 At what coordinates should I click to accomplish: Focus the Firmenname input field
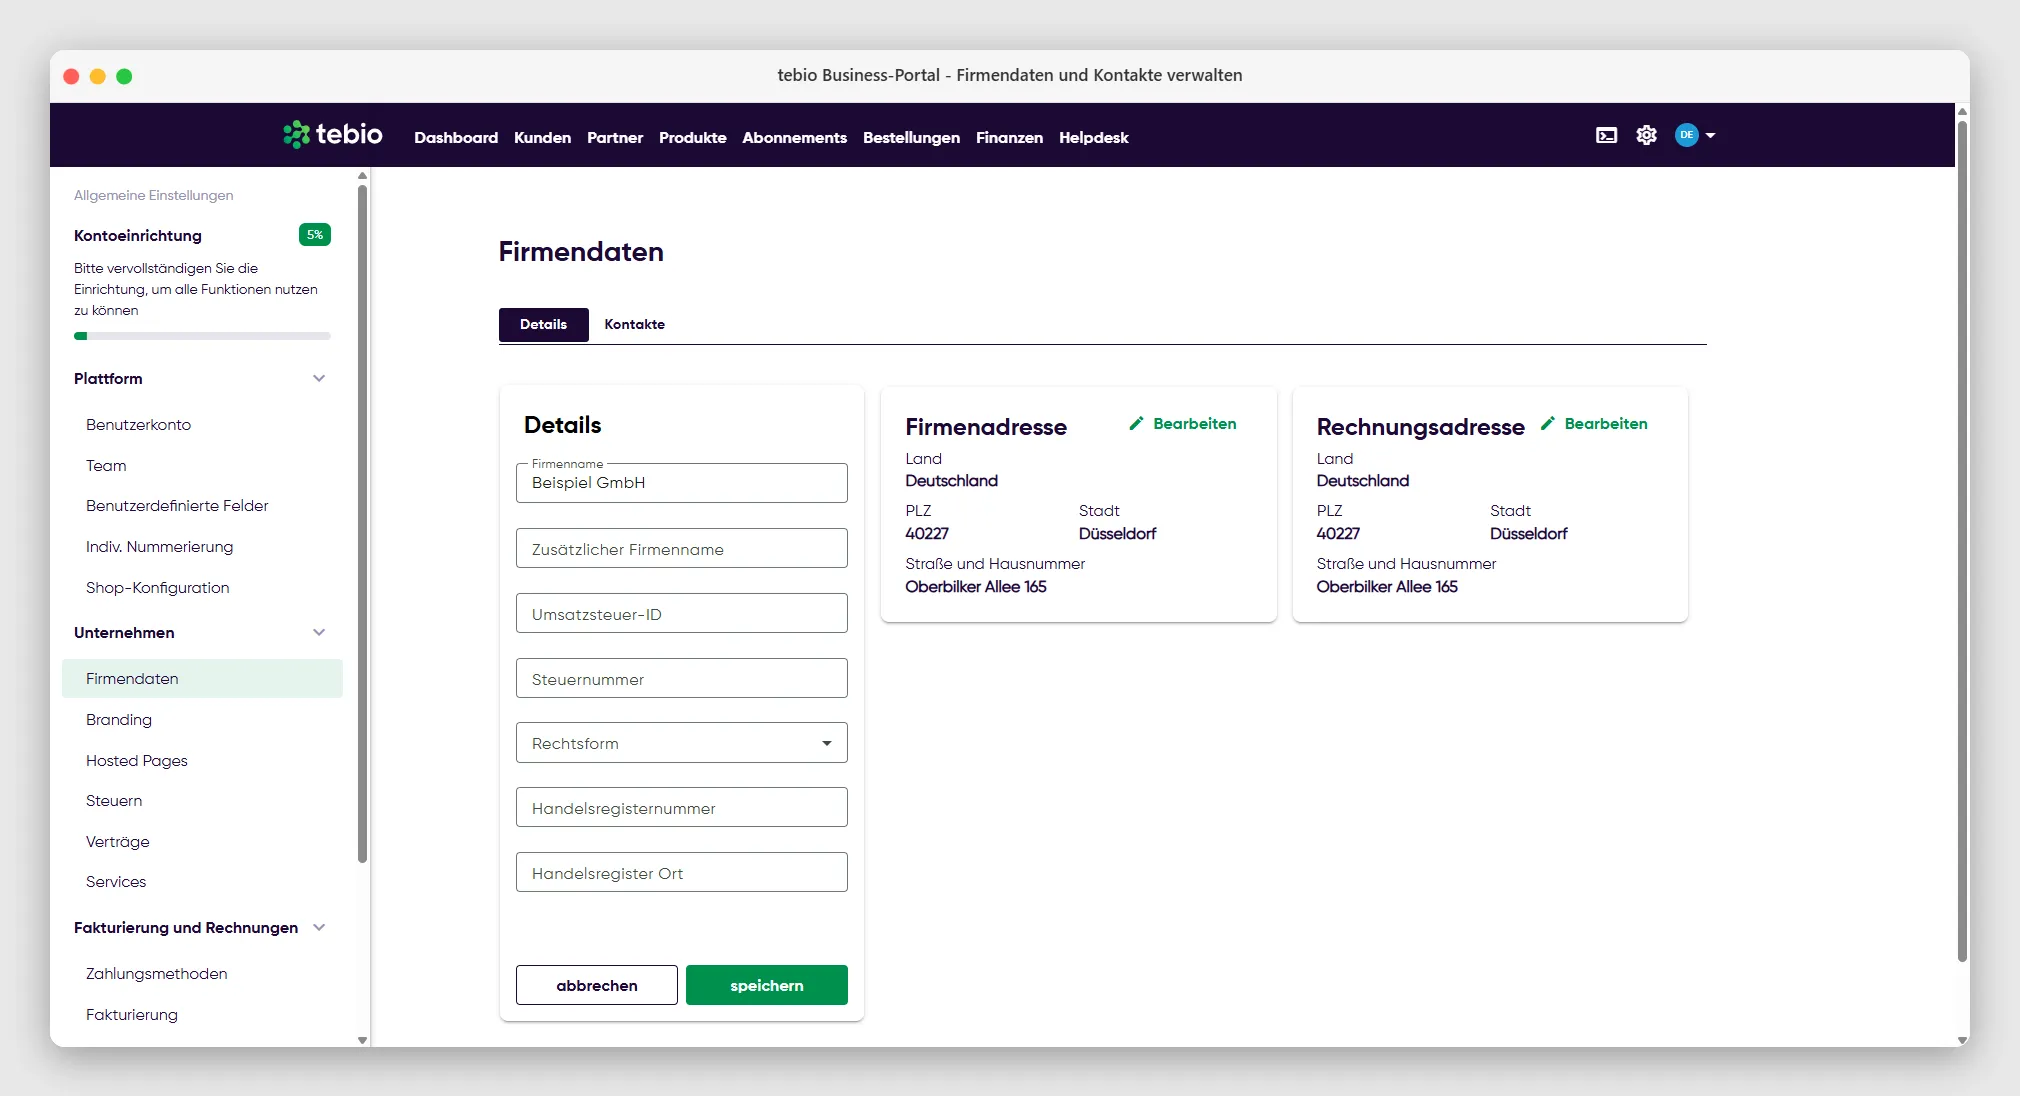pyautogui.click(x=681, y=483)
